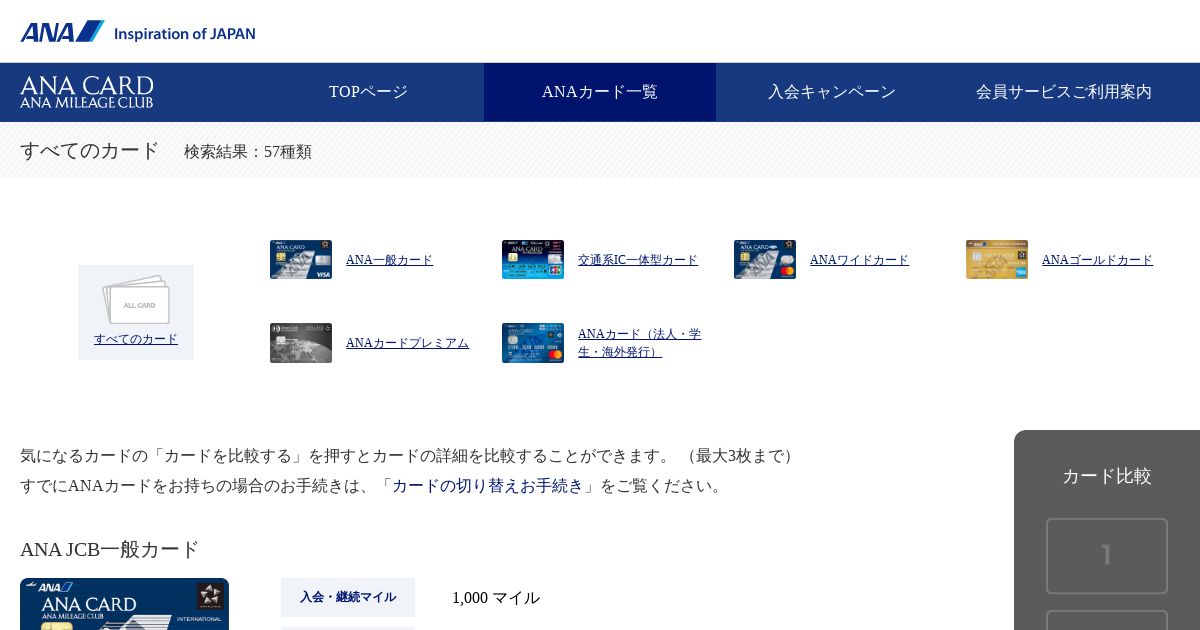
Task: Click the ANAカードプレミアム card image
Action: [x=301, y=343]
